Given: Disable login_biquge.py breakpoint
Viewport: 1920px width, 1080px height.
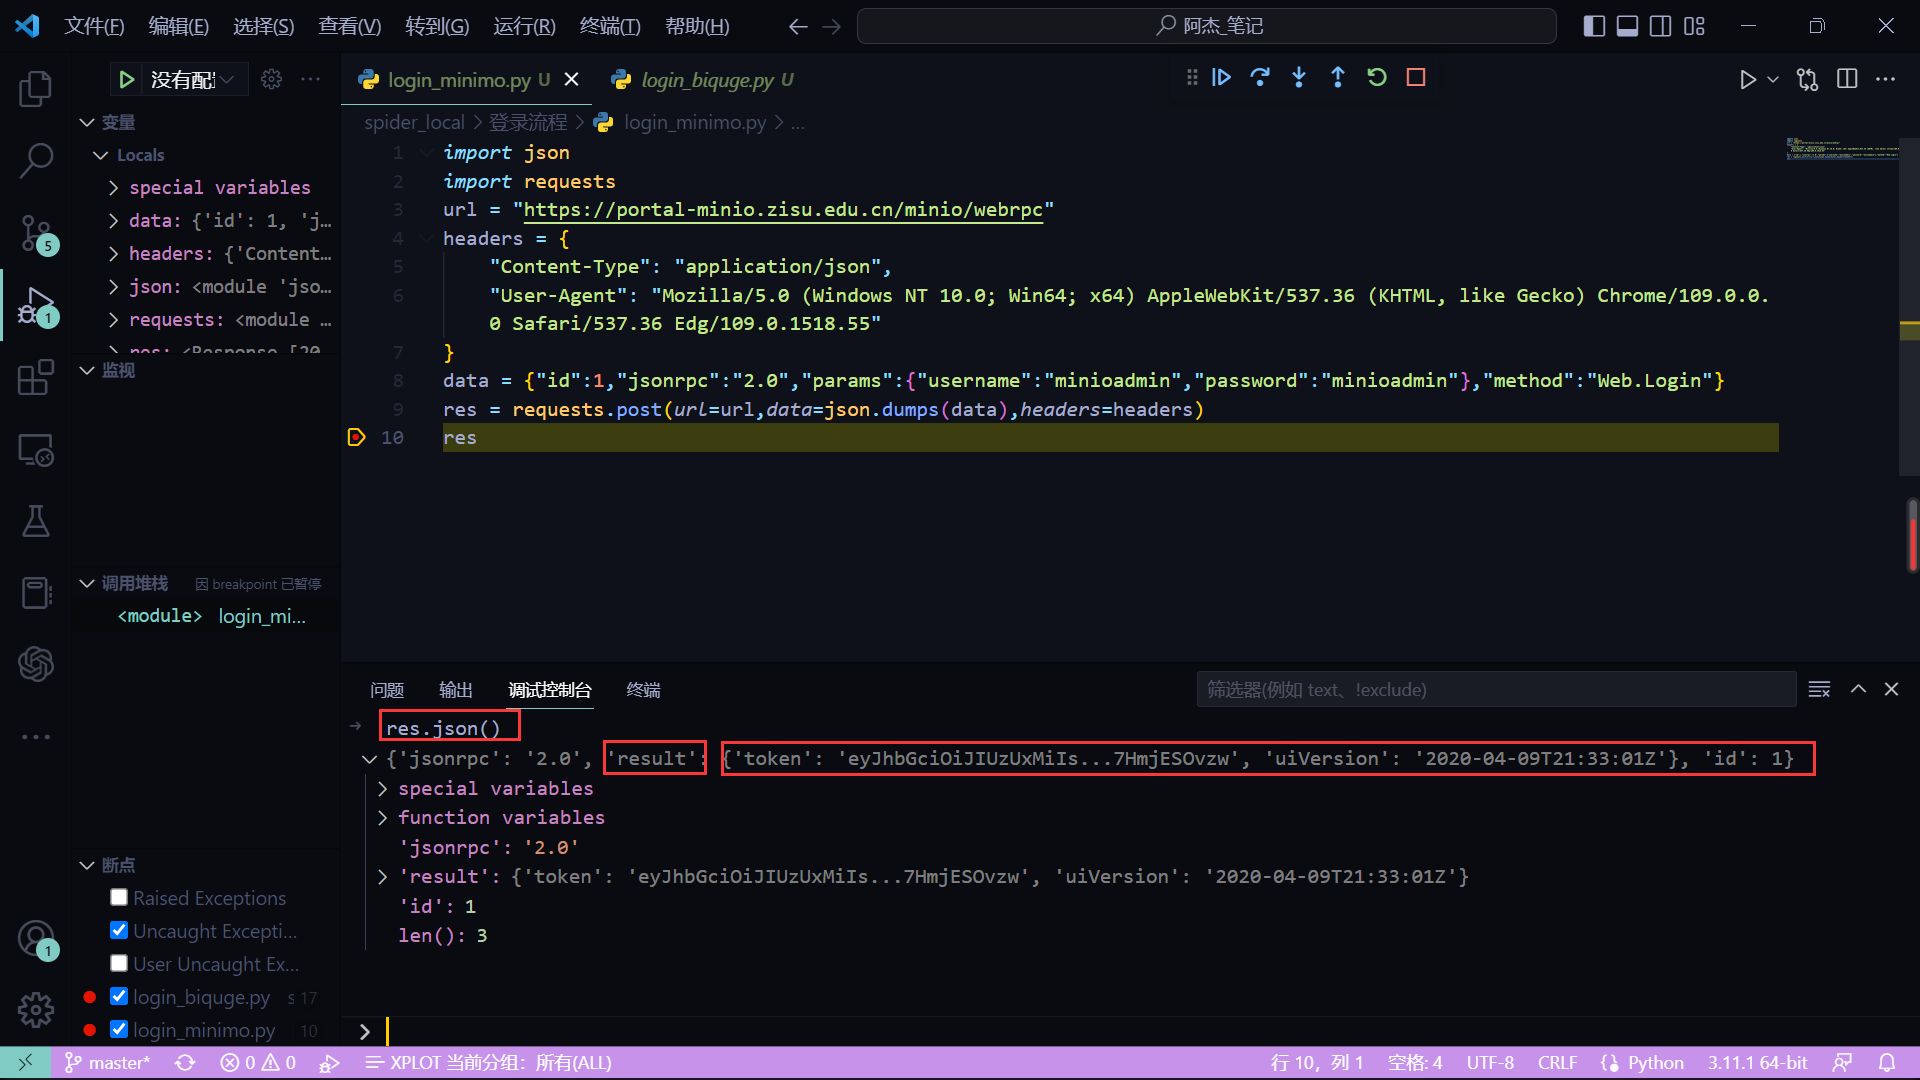Looking at the screenshot, I should pyautogui.click(x=119, y=997).
